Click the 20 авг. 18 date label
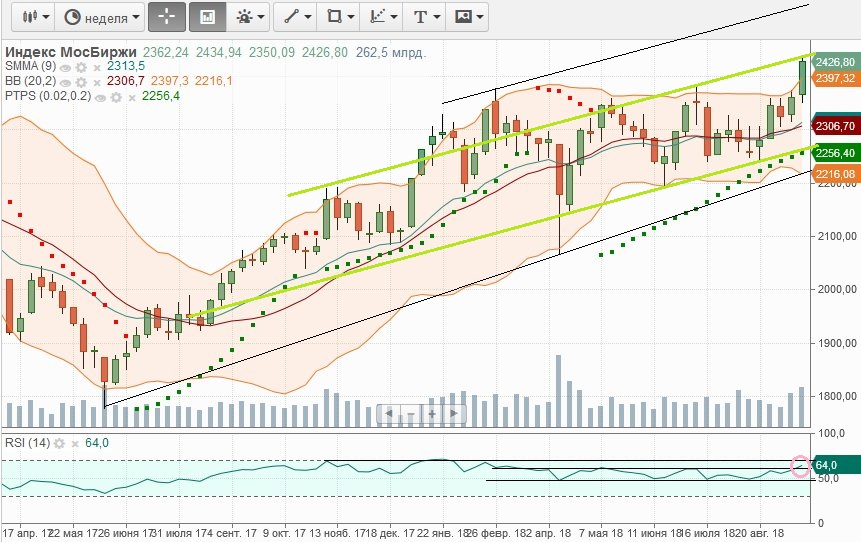Viewport: 861px width, 542px height. point(759,533)
